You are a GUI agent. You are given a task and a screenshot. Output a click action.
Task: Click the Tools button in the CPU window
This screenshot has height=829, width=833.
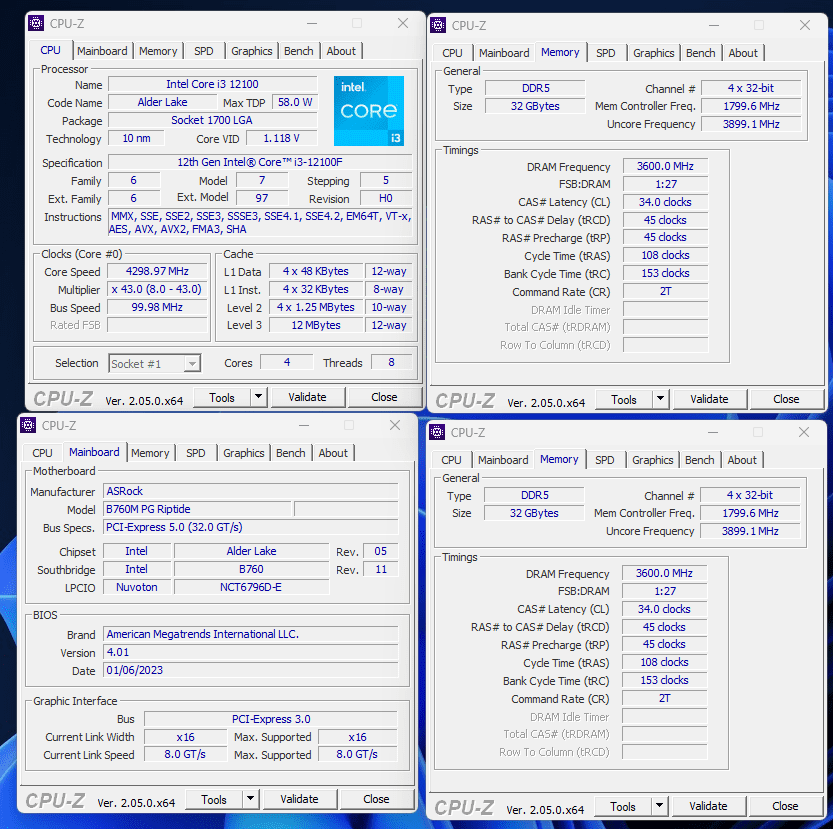point(222,397)
